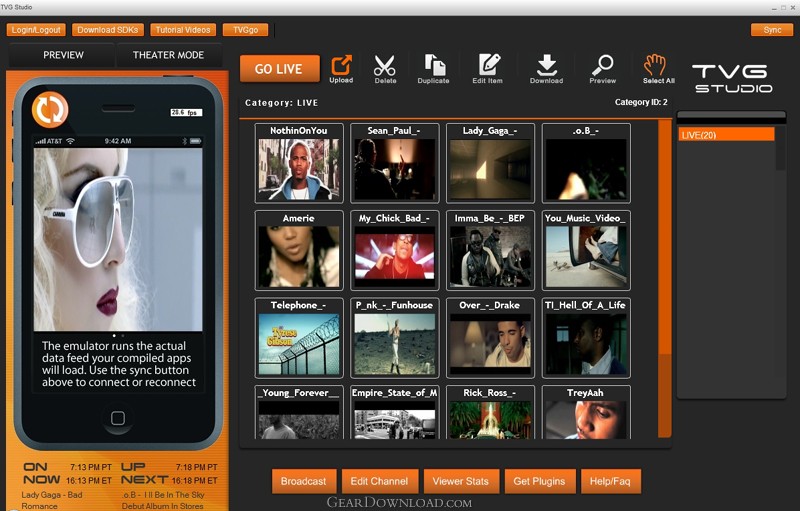Click the scissors Delete icon
Image resolution: width=800 pixels, height=511 pixels.
tap(385, 68)
